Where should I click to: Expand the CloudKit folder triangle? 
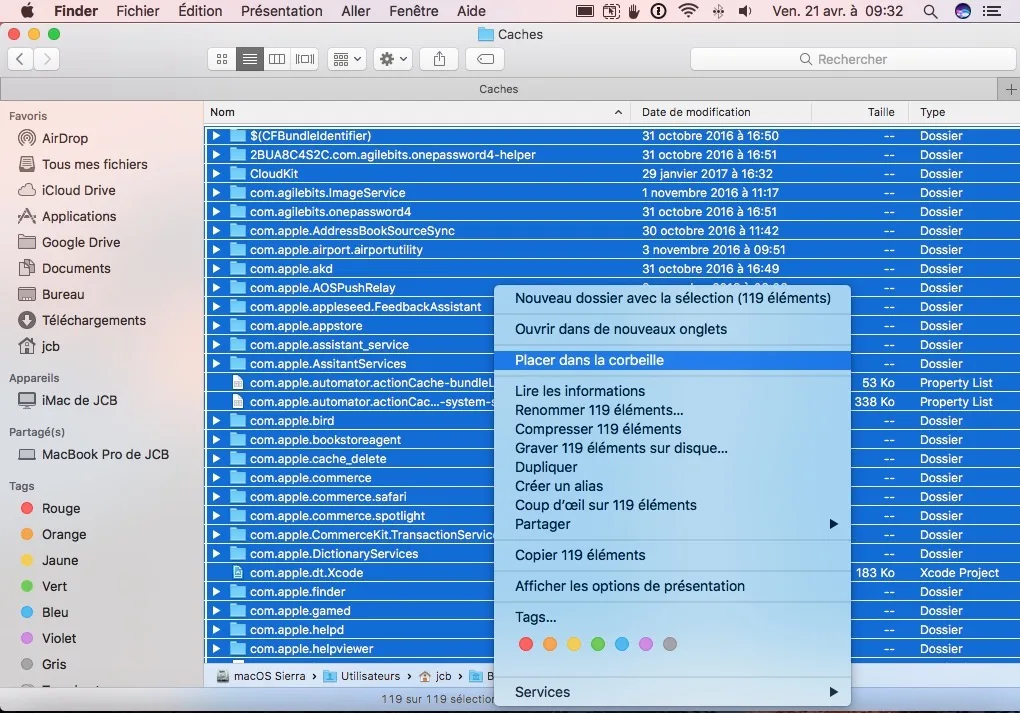[x=216, y=174]
